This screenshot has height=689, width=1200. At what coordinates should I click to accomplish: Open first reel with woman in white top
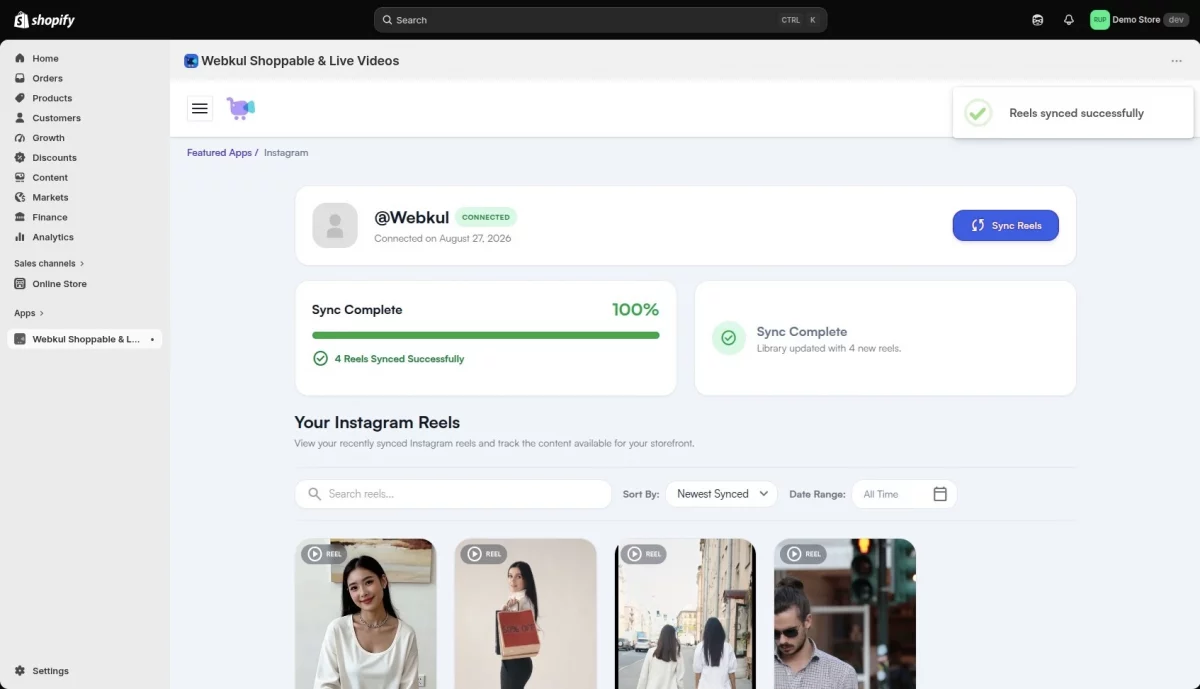coord(366,614)
